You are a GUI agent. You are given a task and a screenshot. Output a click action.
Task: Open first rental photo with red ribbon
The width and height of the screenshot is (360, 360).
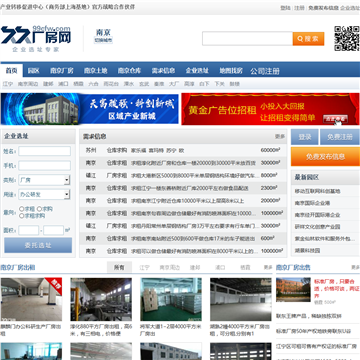click(31, 299)
